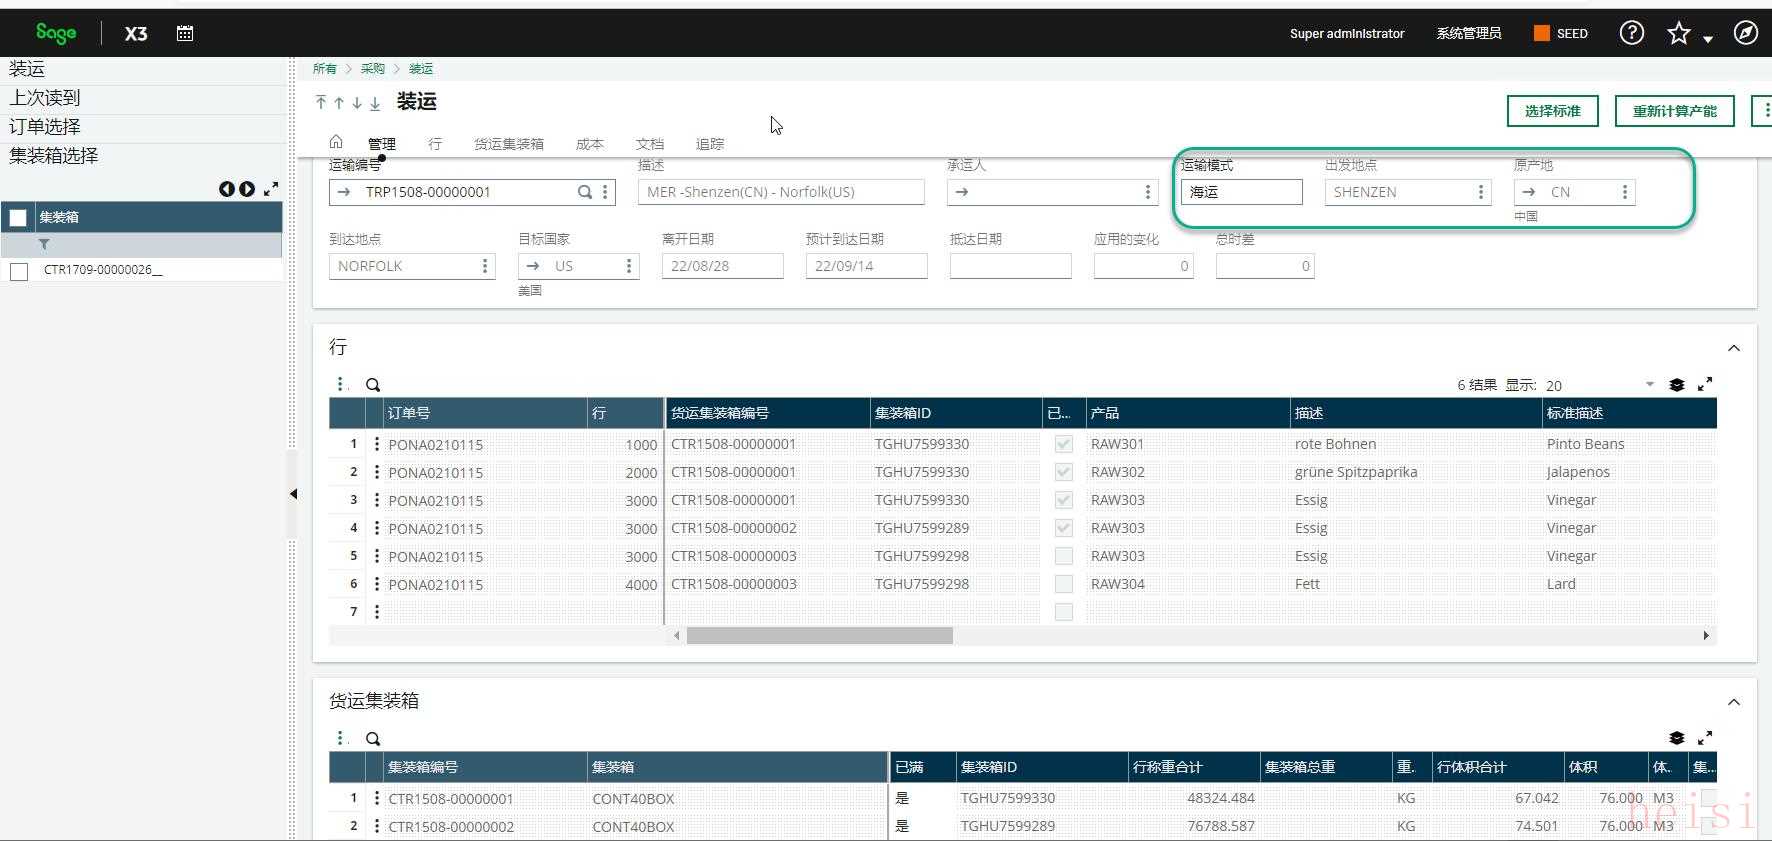
Task: Open the 显示 20 results dropdown
Action: click(1649, 385)
